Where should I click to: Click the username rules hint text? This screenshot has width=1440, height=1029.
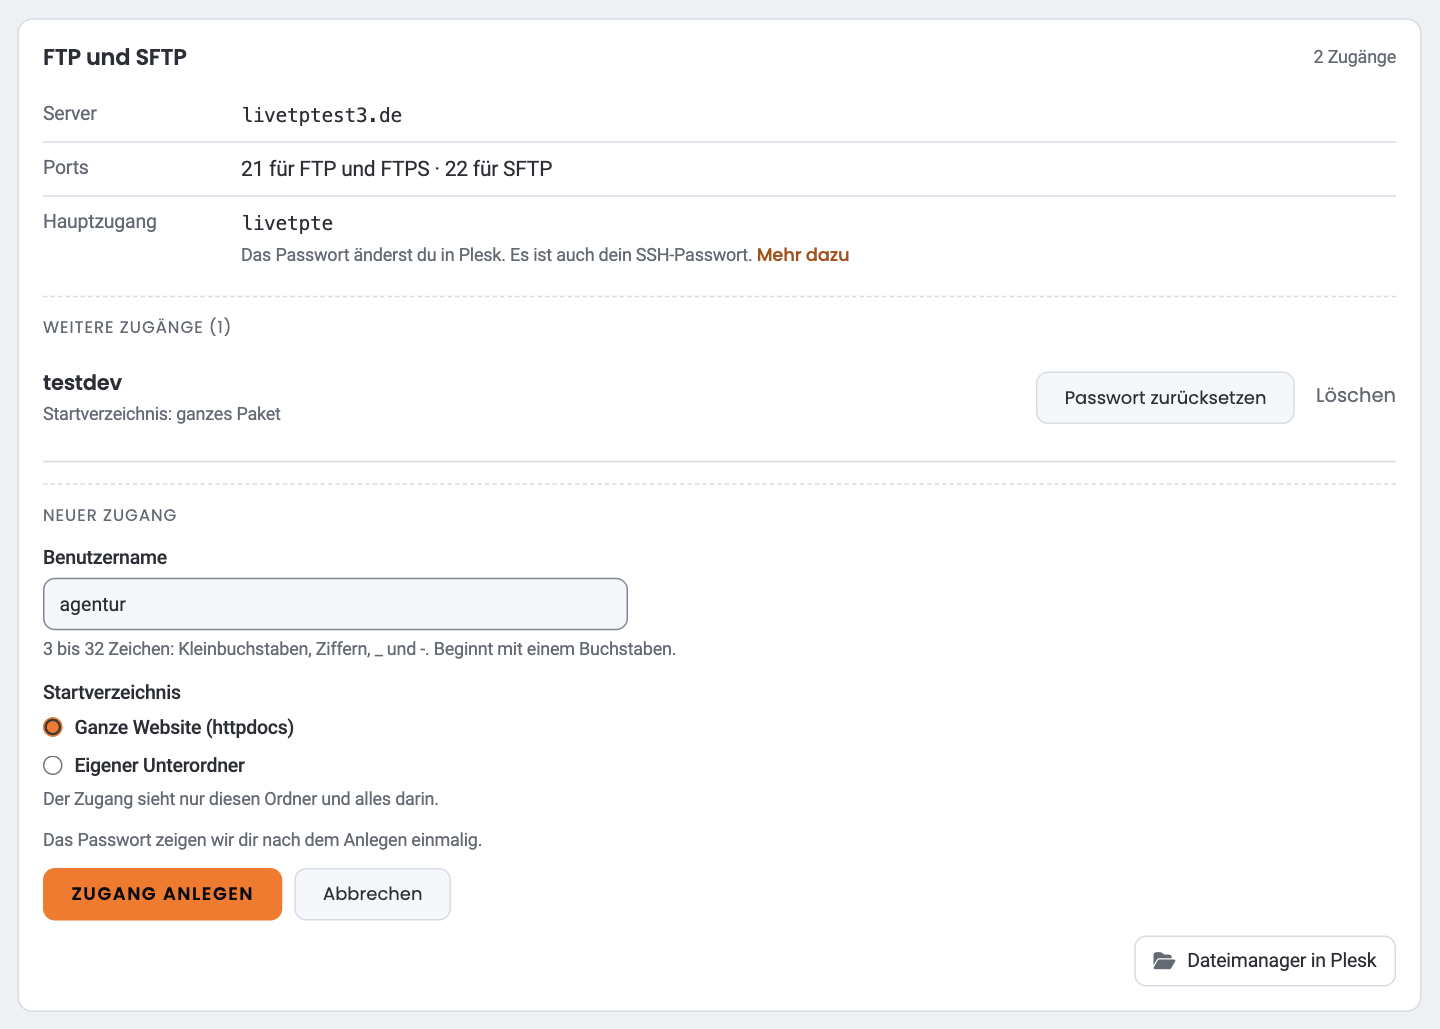click(360, 649)
